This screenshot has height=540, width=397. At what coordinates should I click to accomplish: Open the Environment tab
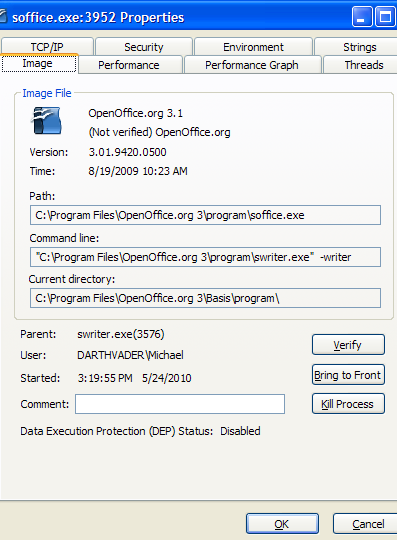point(253,46)
